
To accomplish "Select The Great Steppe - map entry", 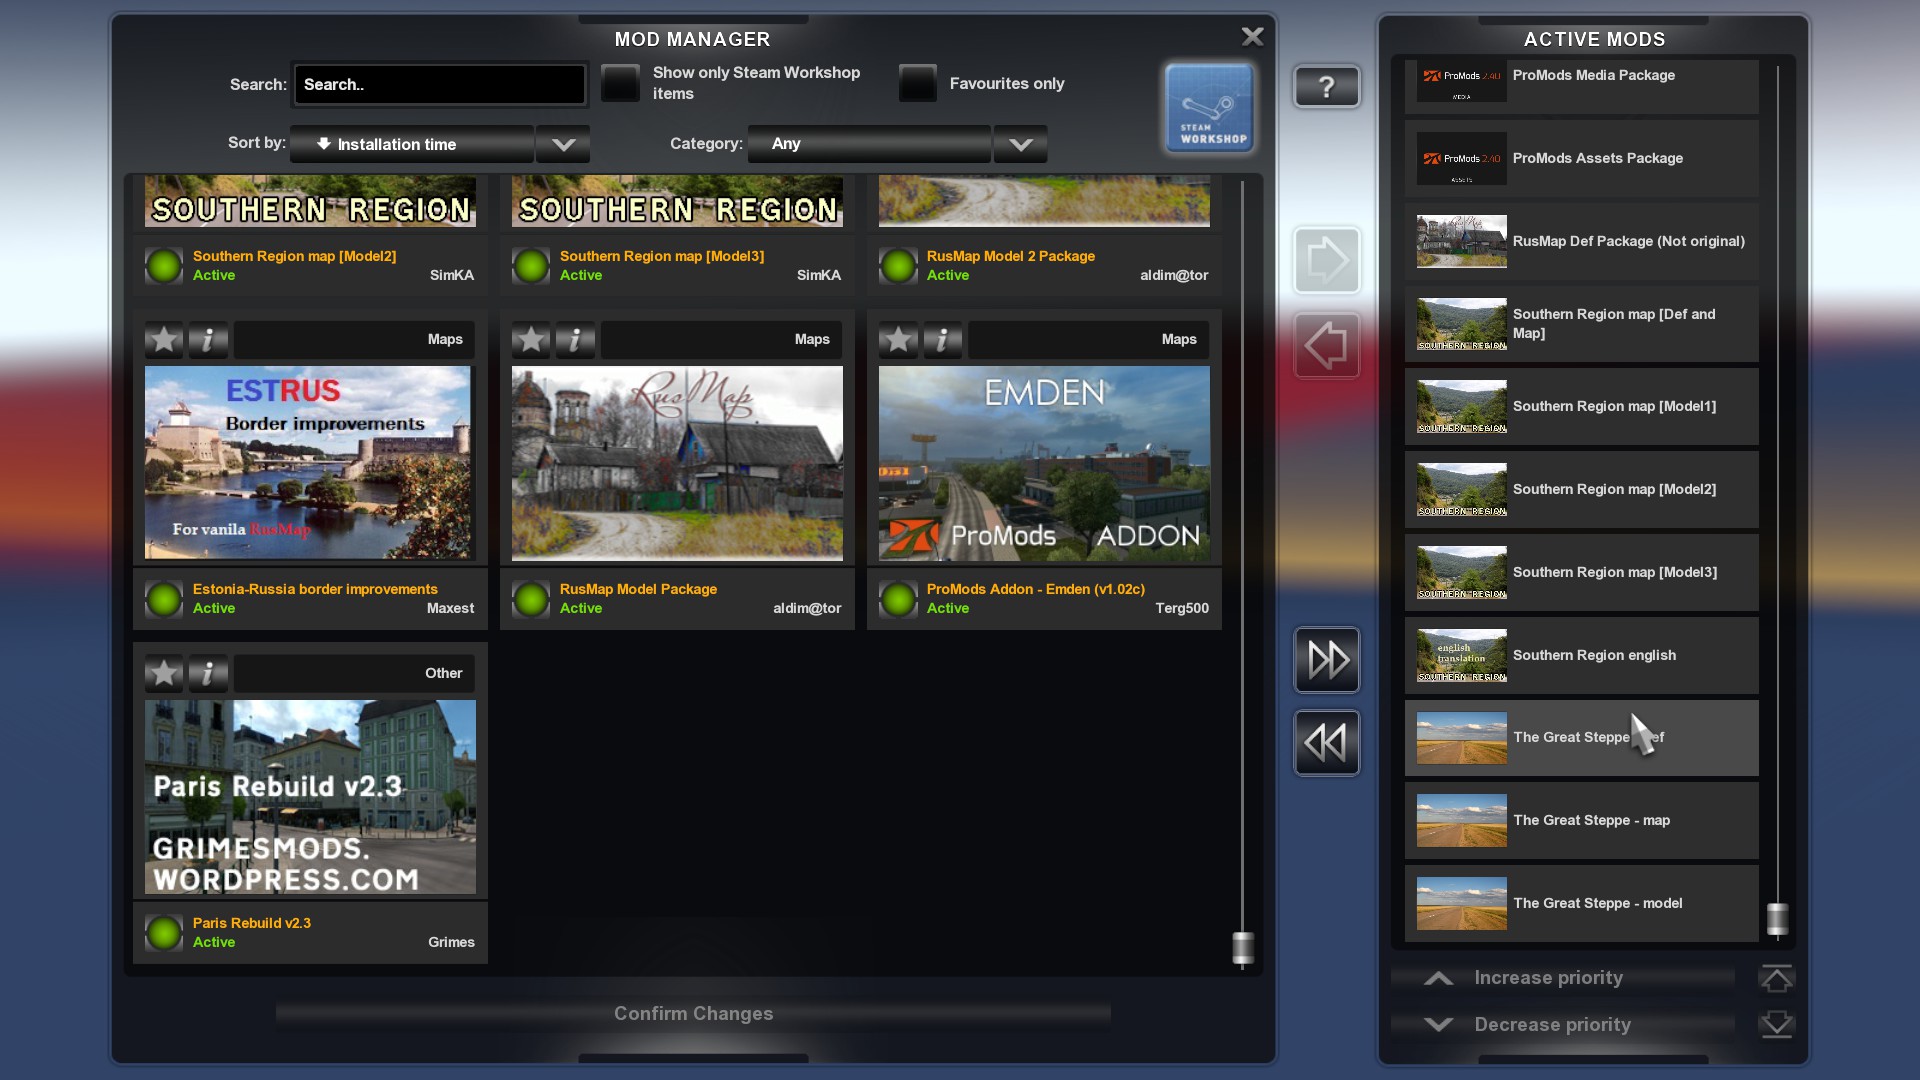I will pos(1581,821).
